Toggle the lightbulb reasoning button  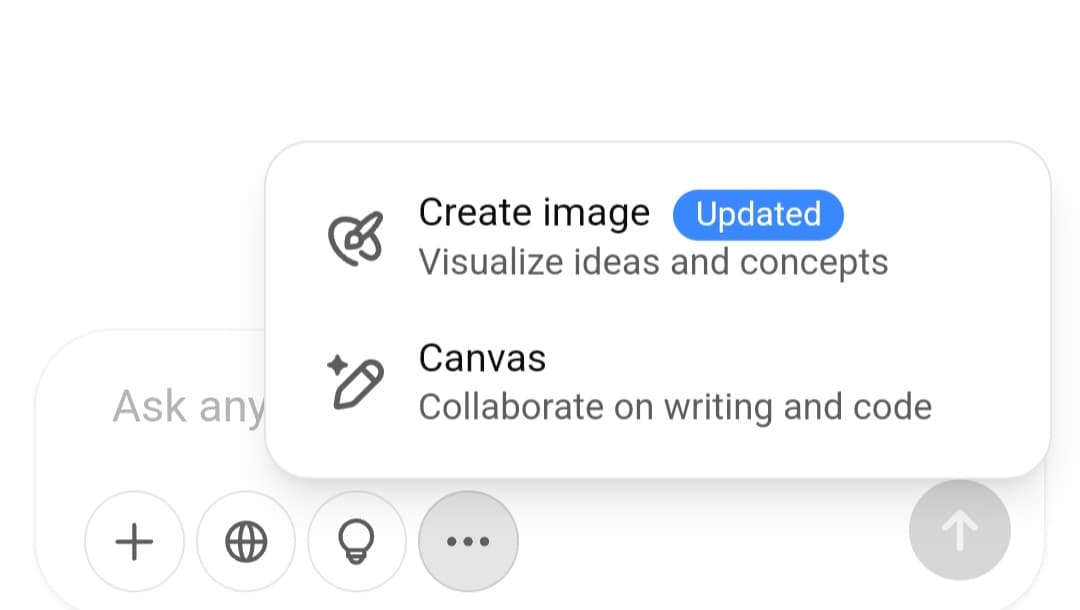click(357, 542)
